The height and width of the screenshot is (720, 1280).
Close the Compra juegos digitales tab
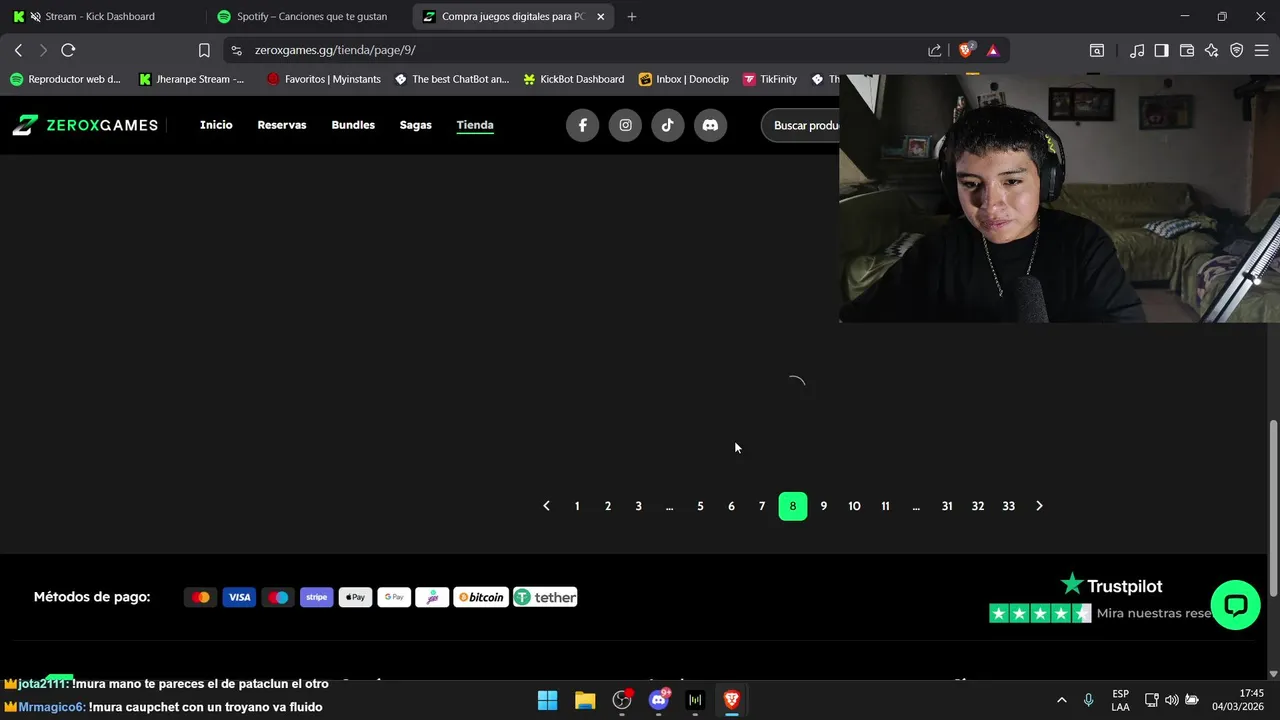[x=600, y=17]
